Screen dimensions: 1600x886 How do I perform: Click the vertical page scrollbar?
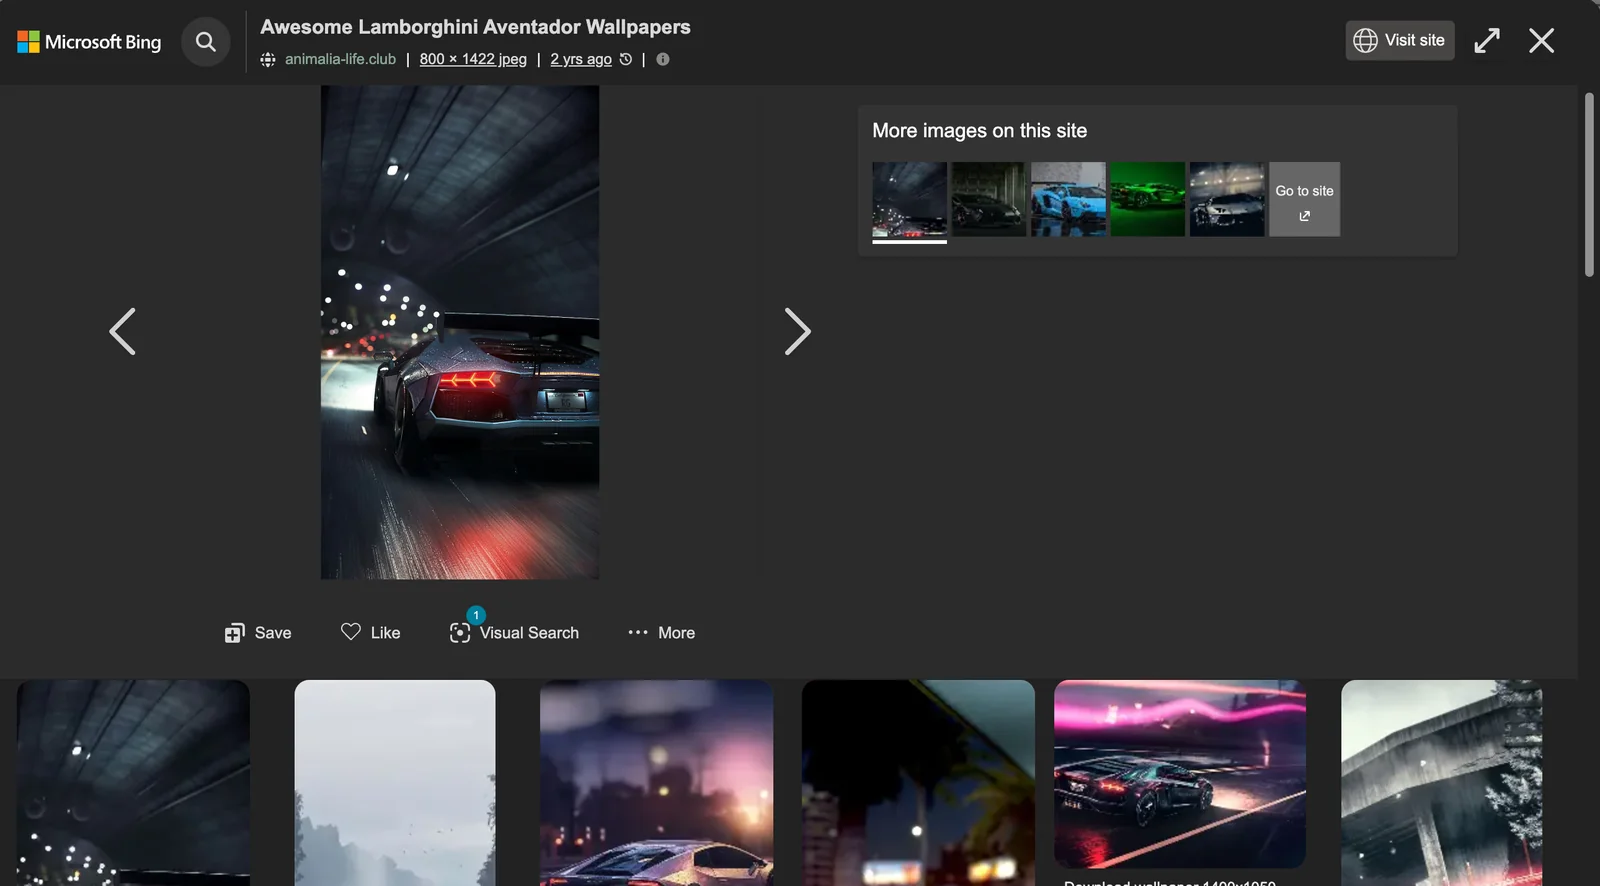pos(1588,185)
